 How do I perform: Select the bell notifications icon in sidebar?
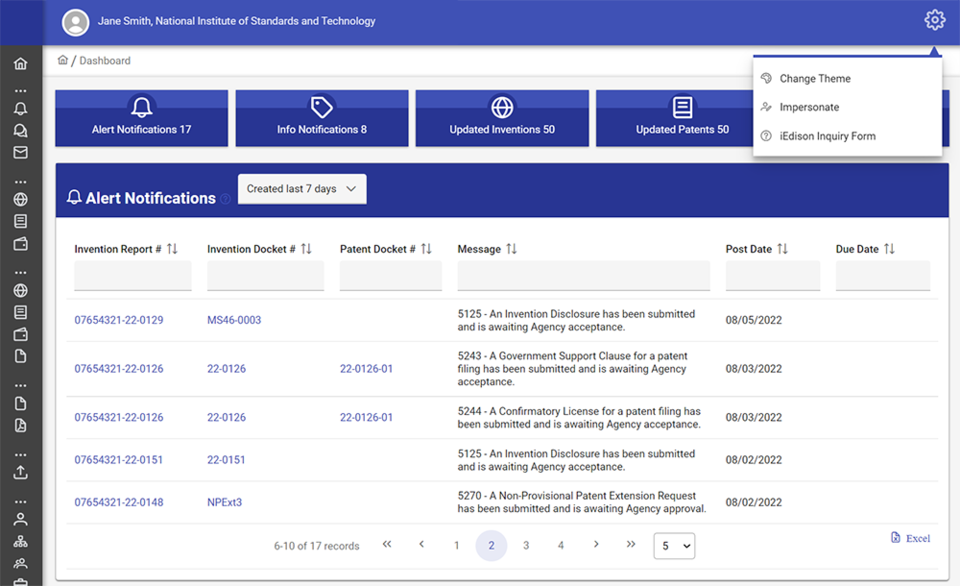[20, 108]
